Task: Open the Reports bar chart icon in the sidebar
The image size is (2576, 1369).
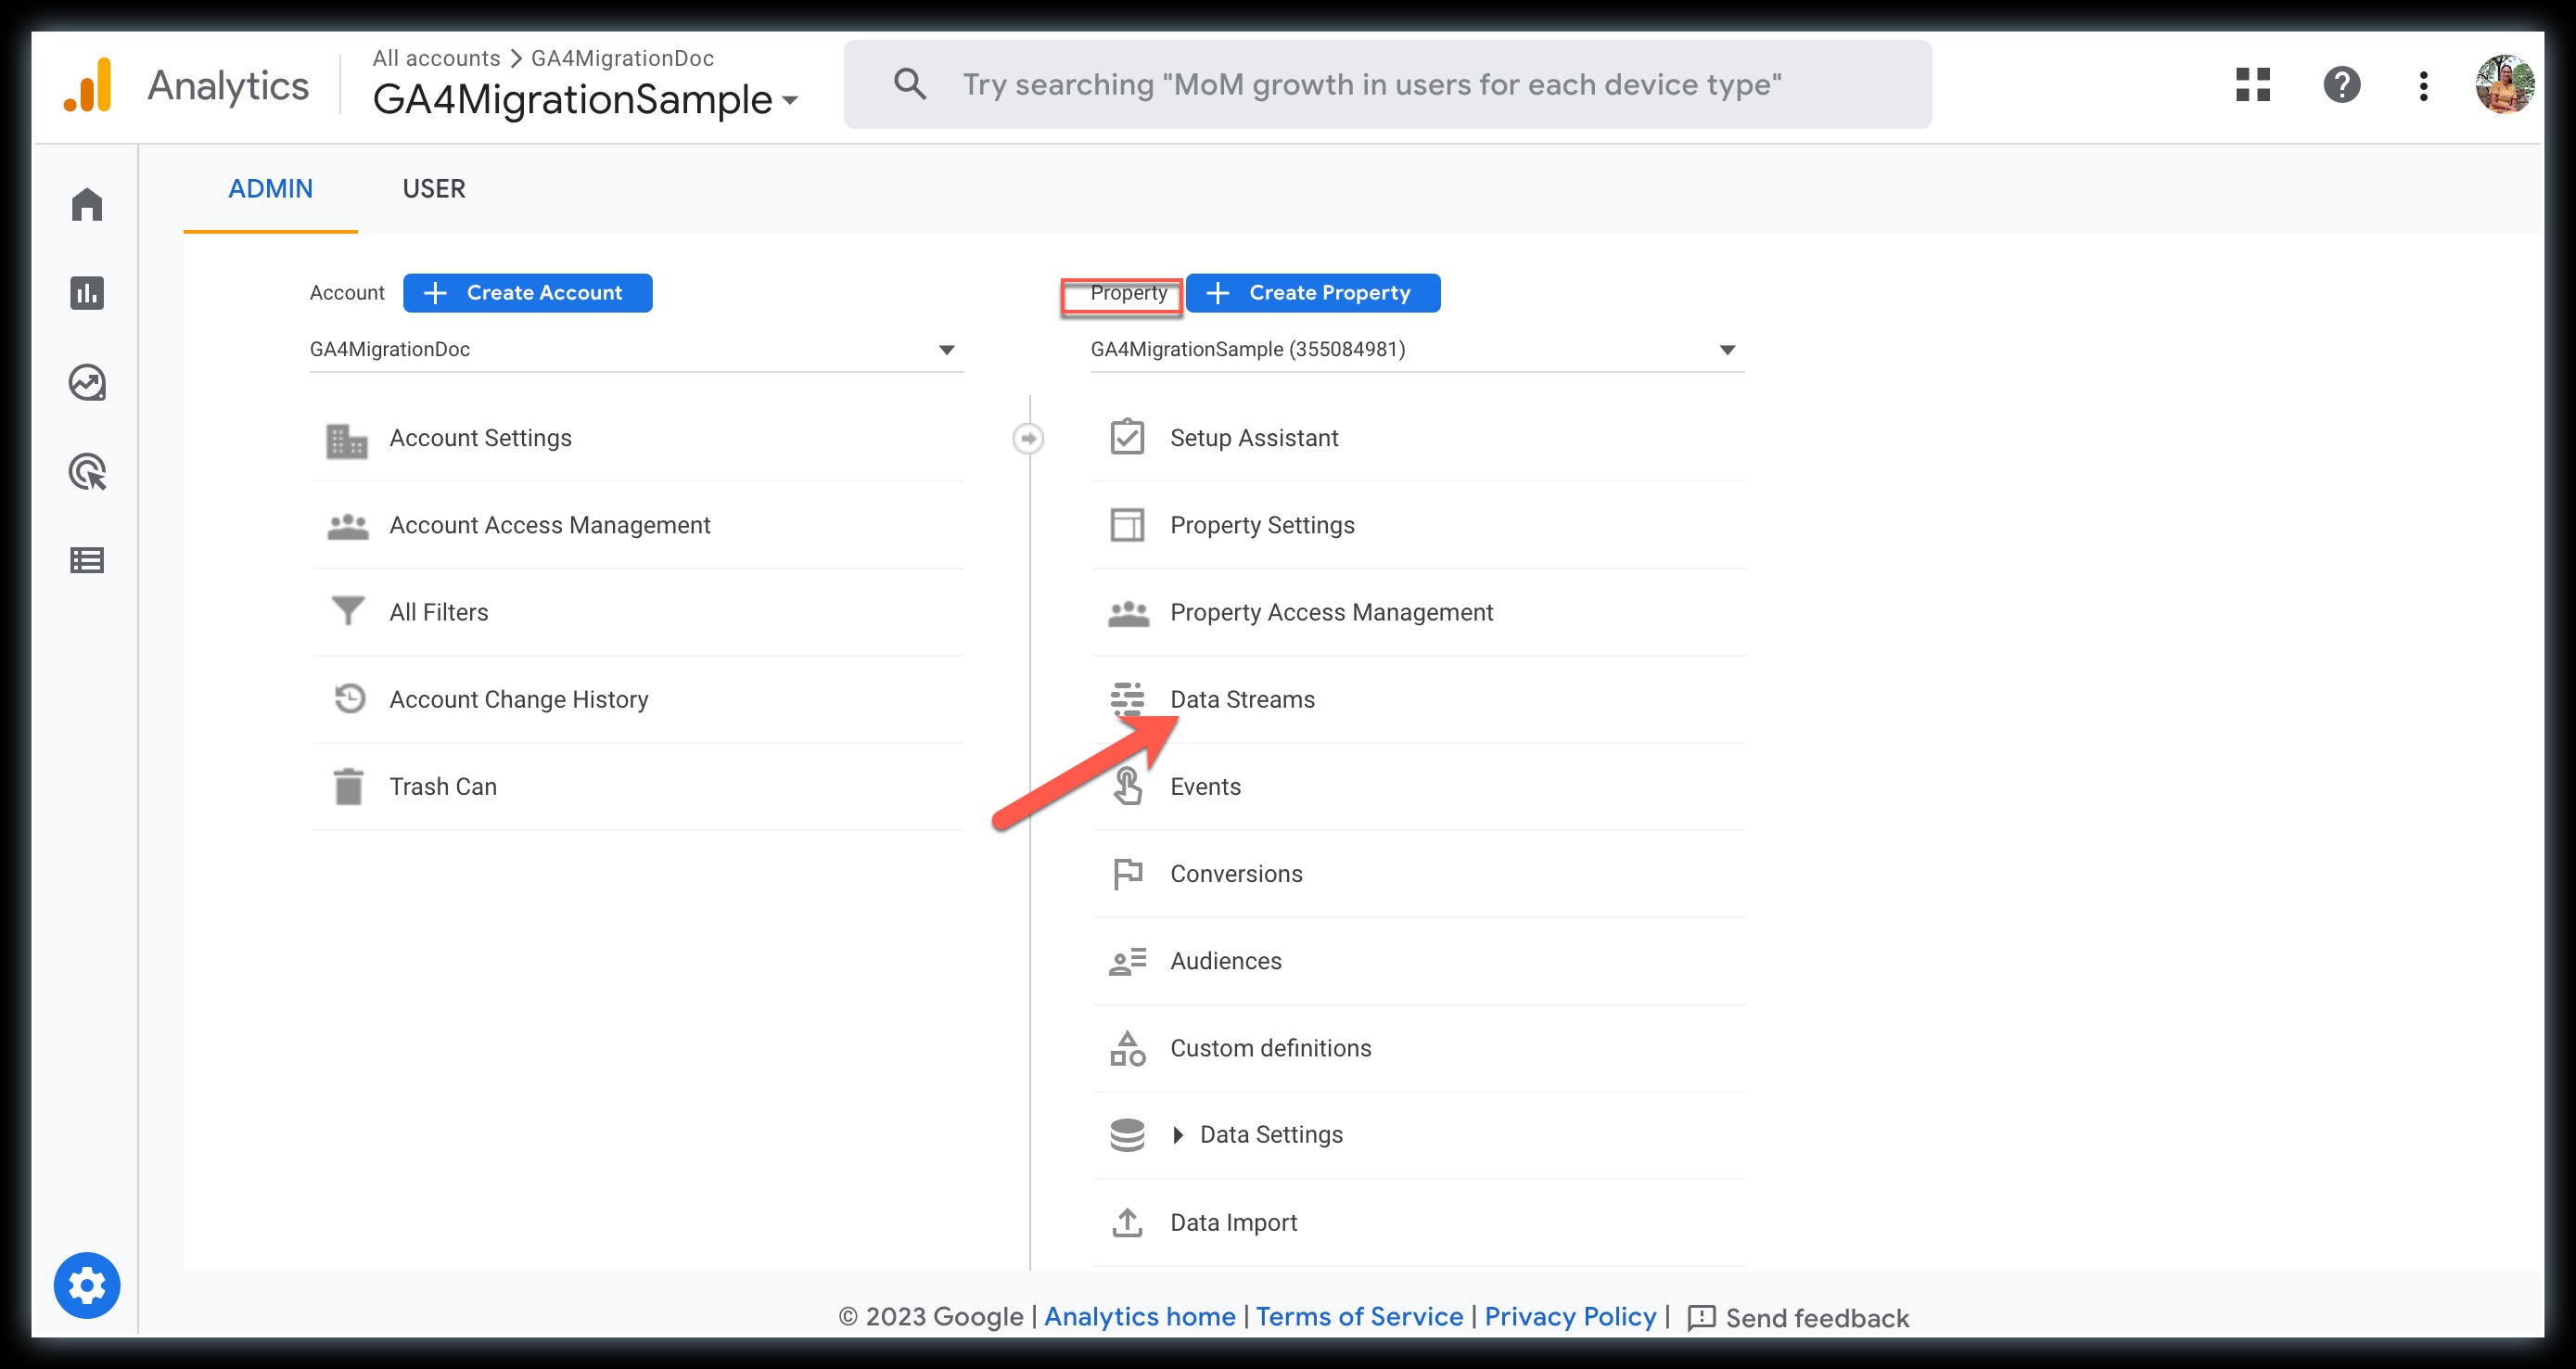Action: coord(87,293)
